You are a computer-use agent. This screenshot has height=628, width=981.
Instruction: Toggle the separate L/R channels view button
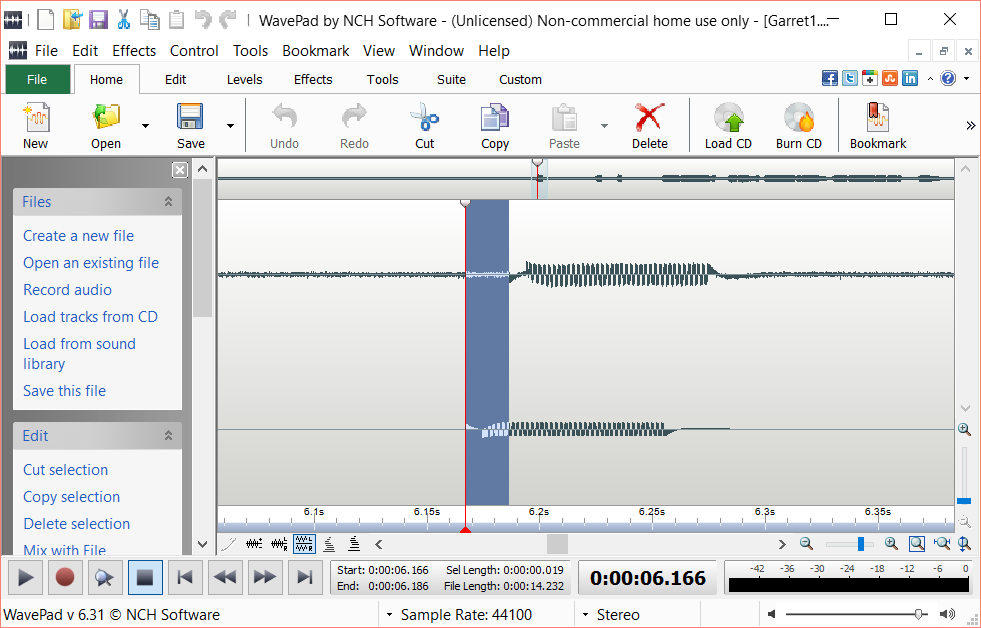pyautogui.click(x=304, y=544)
